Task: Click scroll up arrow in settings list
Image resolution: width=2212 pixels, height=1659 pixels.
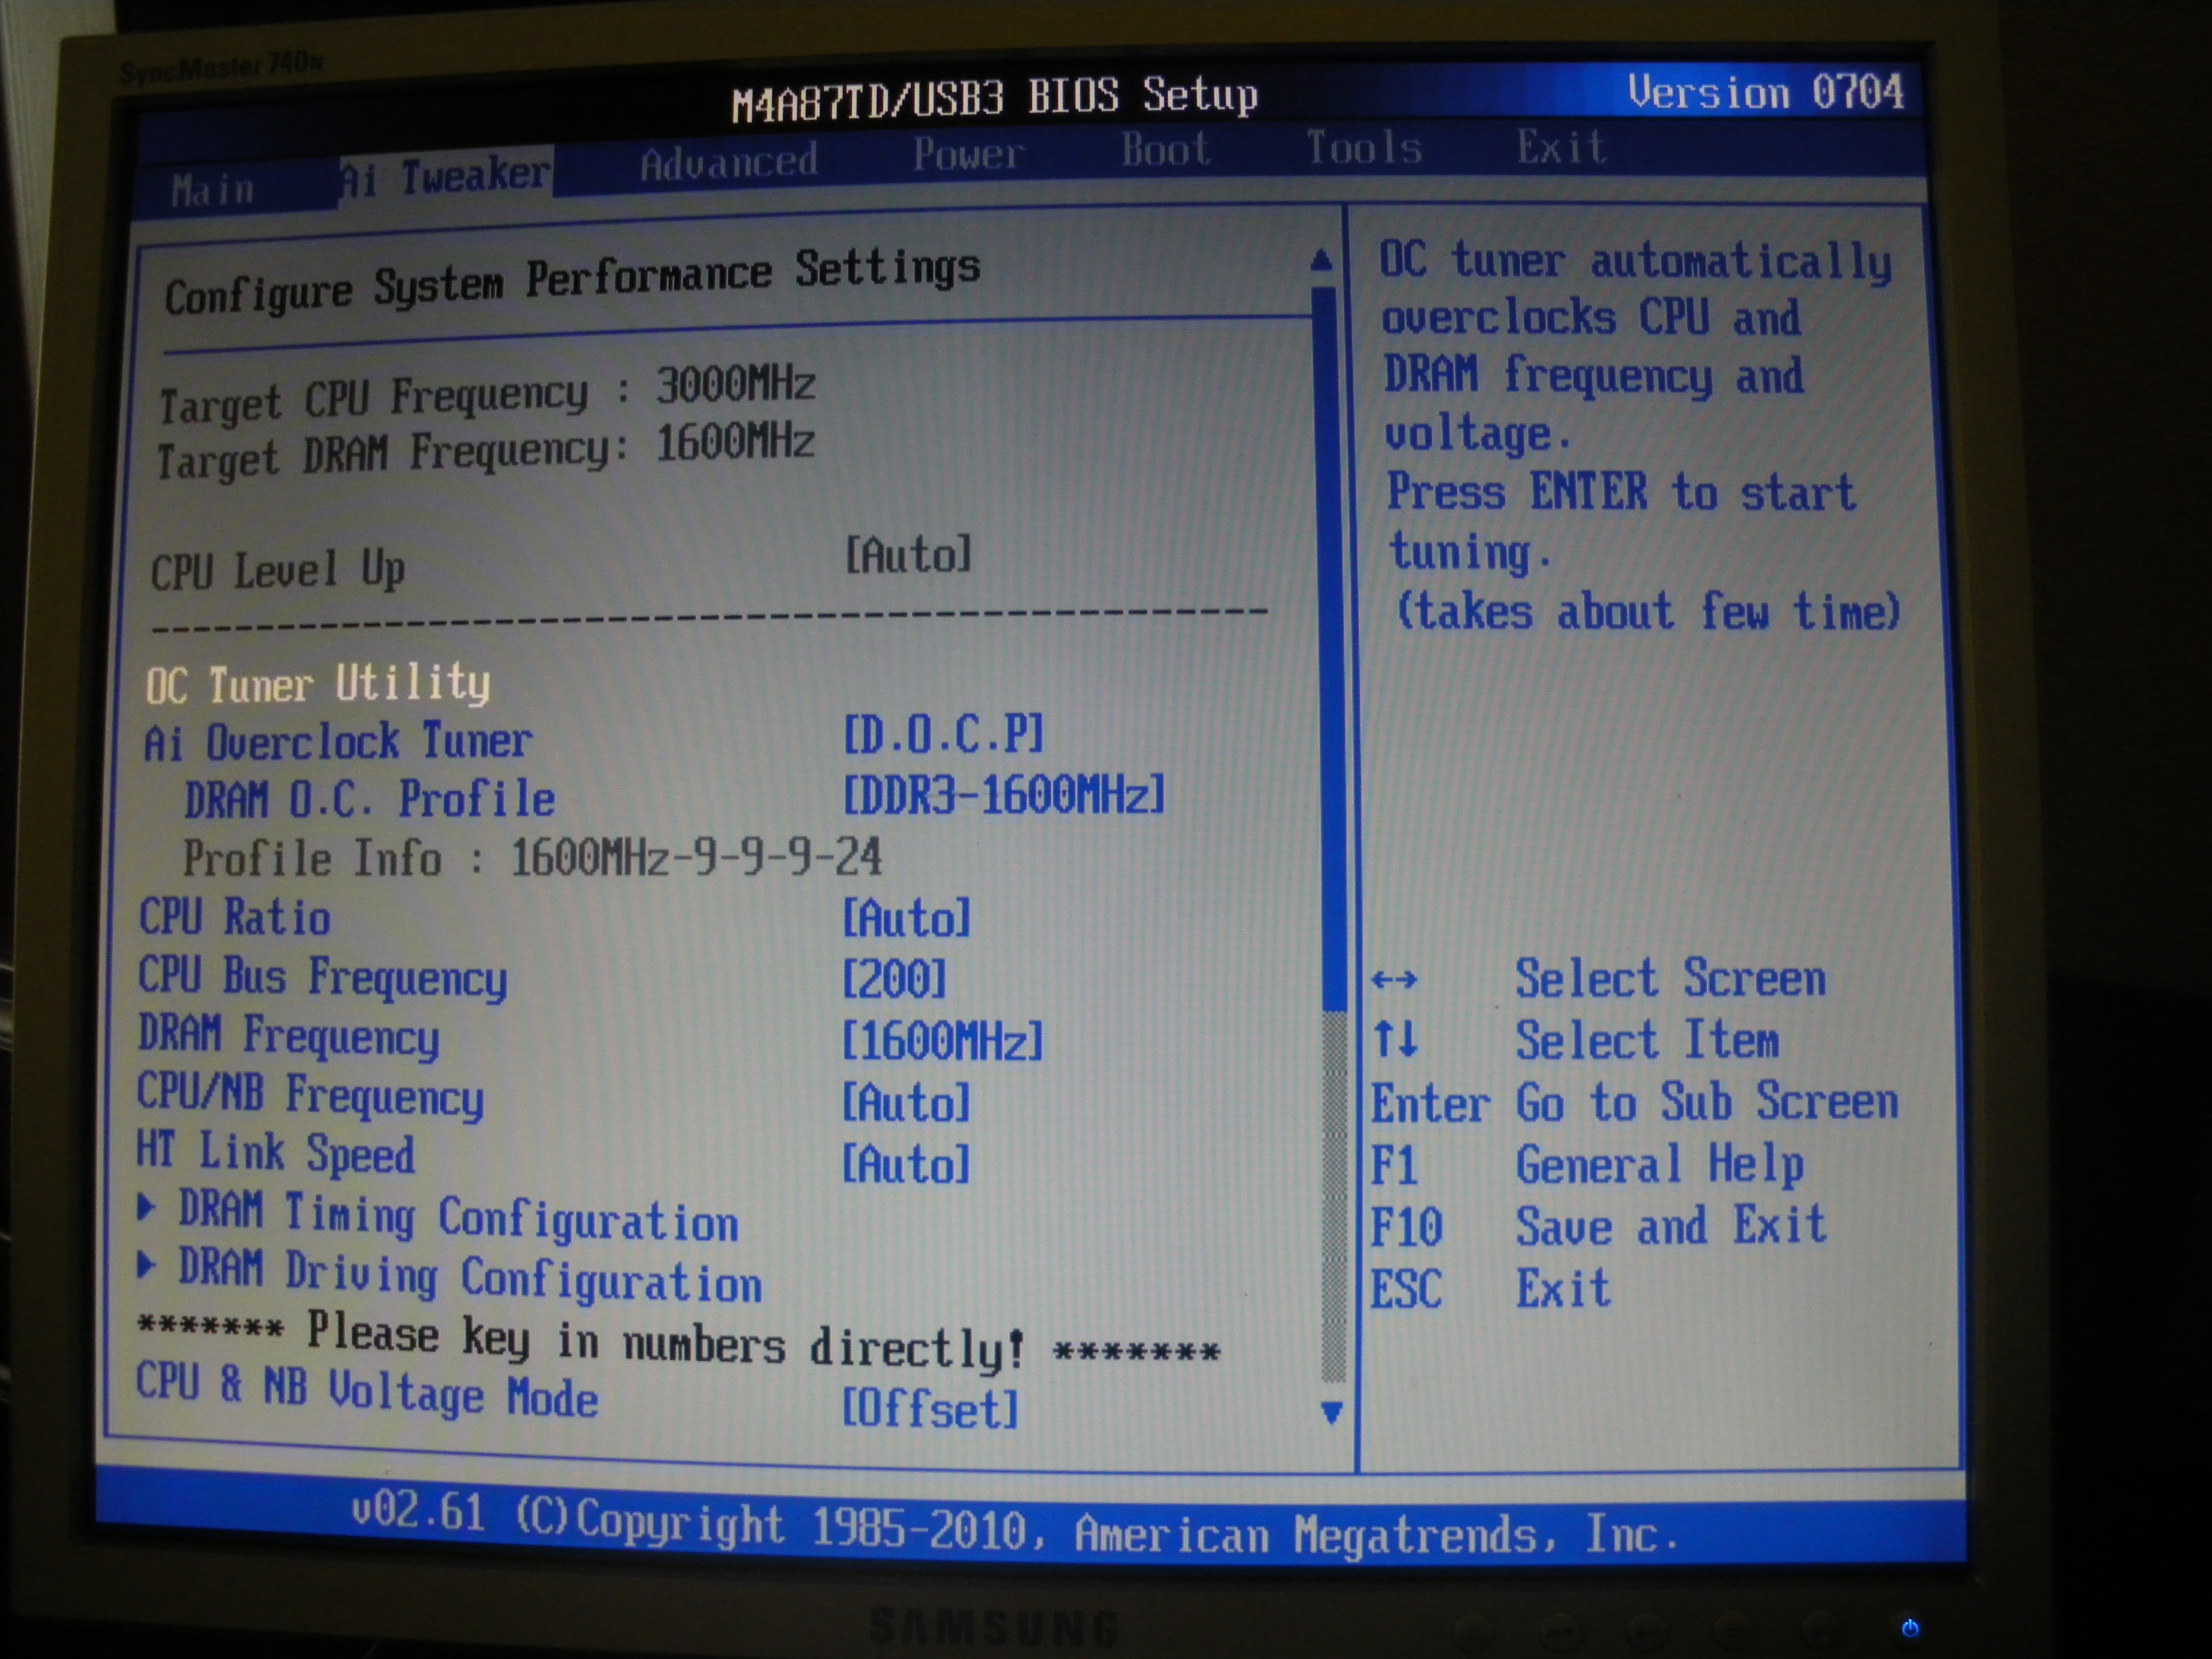Action: click(1321, 261)
